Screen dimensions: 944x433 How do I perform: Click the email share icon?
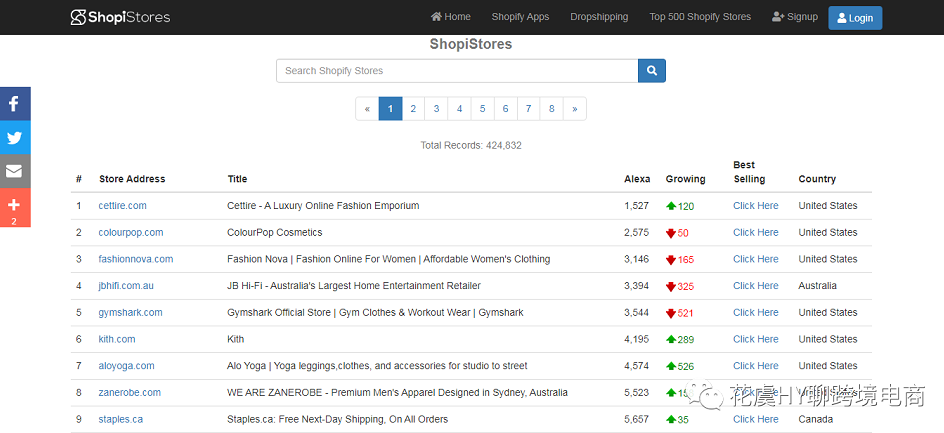15,171
